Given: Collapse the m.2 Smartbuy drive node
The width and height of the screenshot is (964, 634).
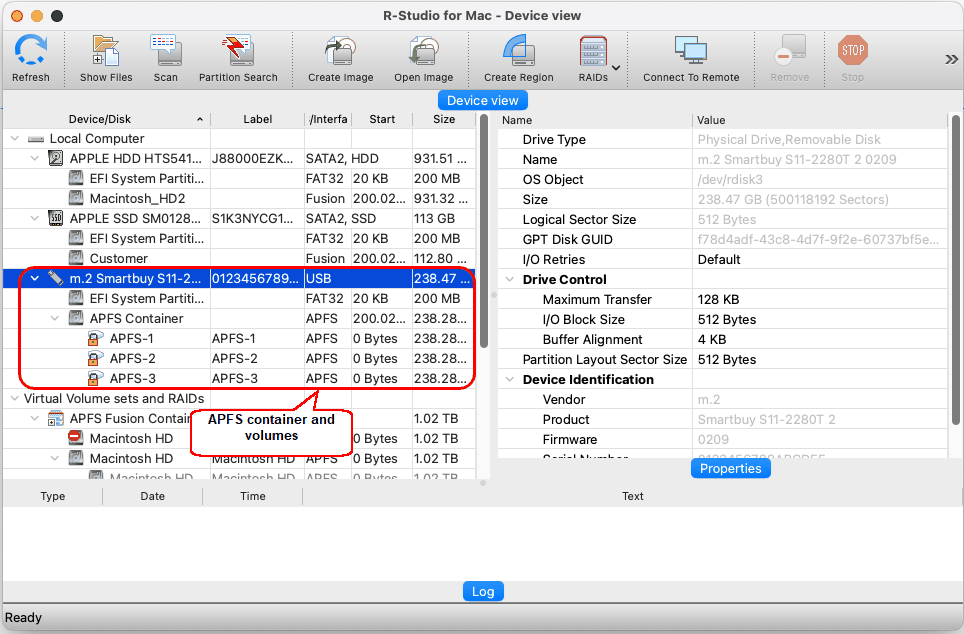Looking at the screenshot, I should pyautogui.click(x=35, y=279).
